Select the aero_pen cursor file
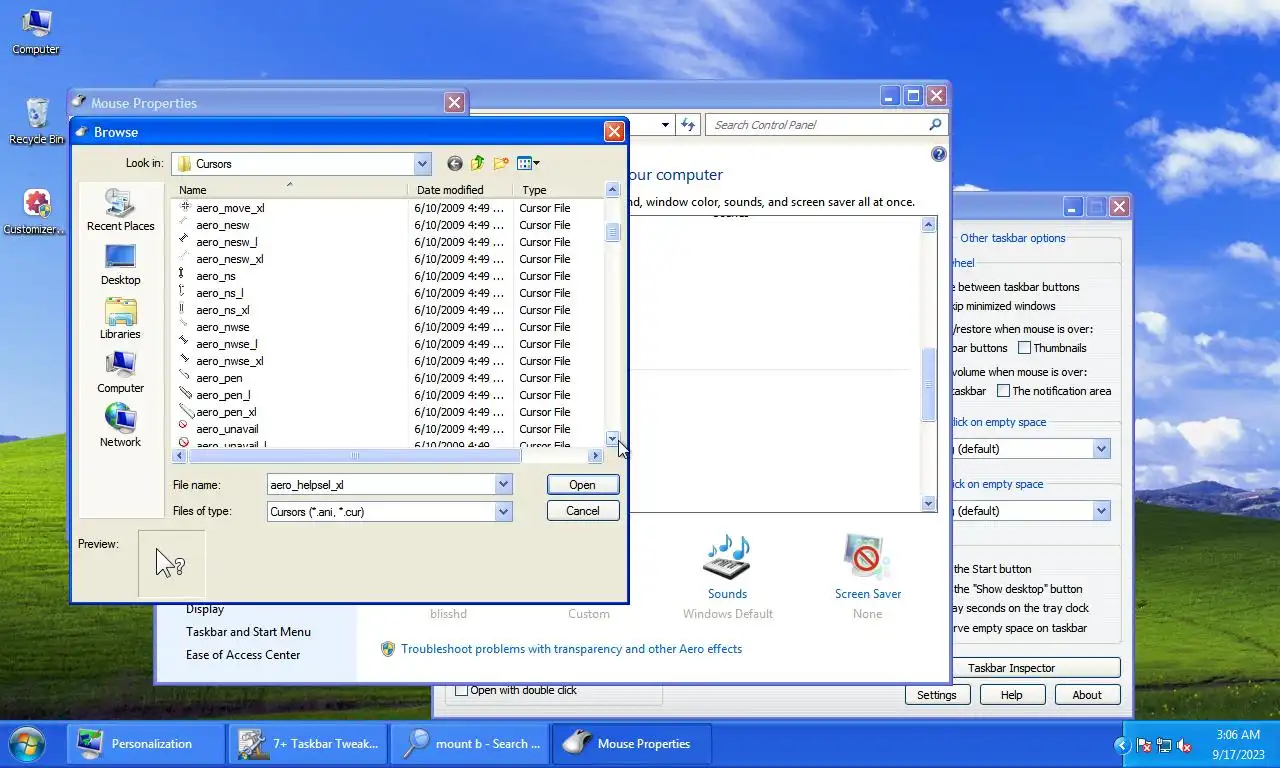Image resolution: width=1280 pixels, height=768 pixels. (x=219, y=378)
